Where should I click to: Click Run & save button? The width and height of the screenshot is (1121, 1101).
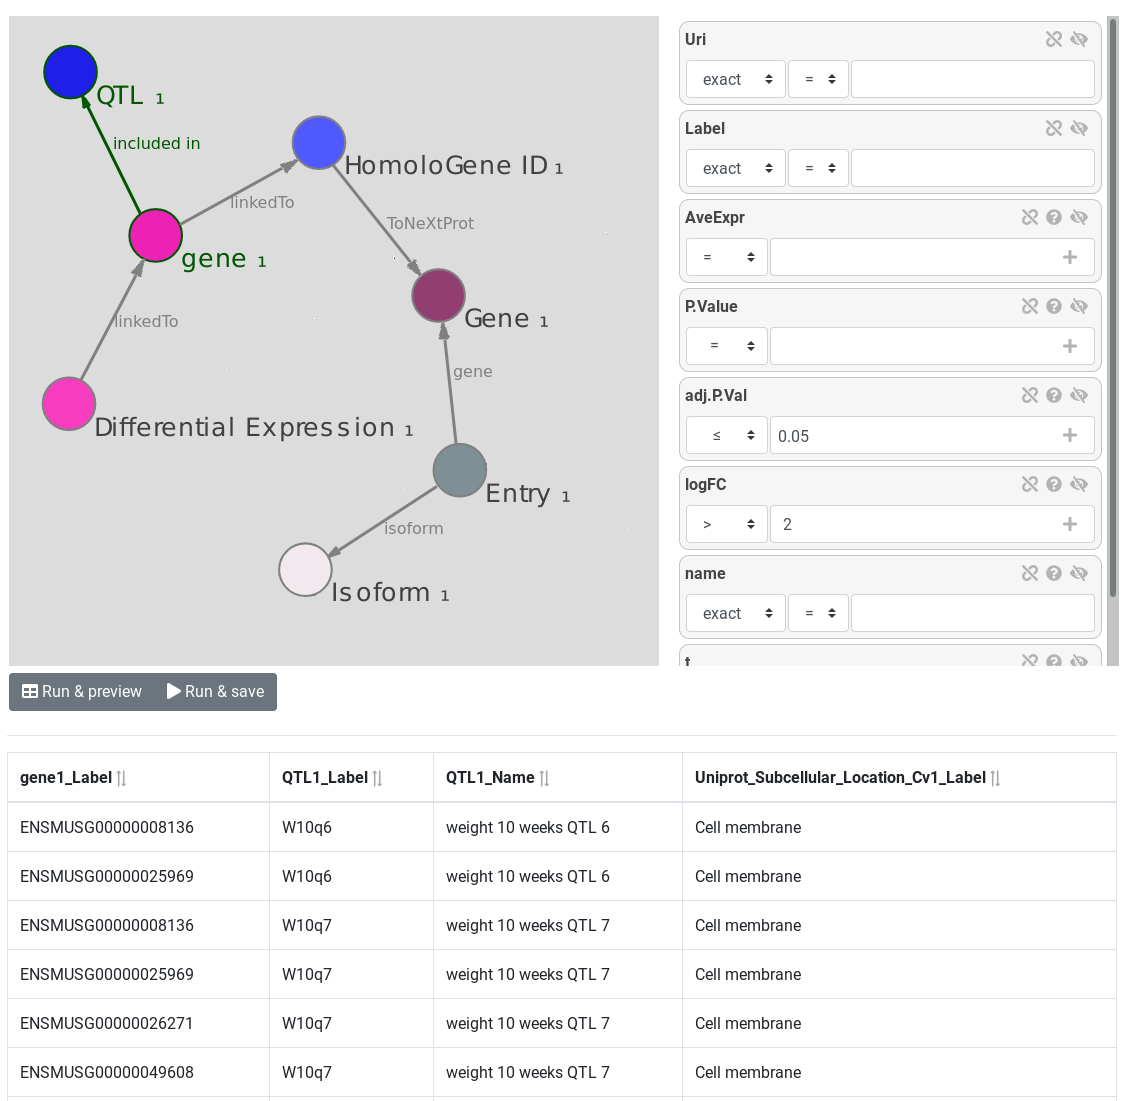click(216, 691)
